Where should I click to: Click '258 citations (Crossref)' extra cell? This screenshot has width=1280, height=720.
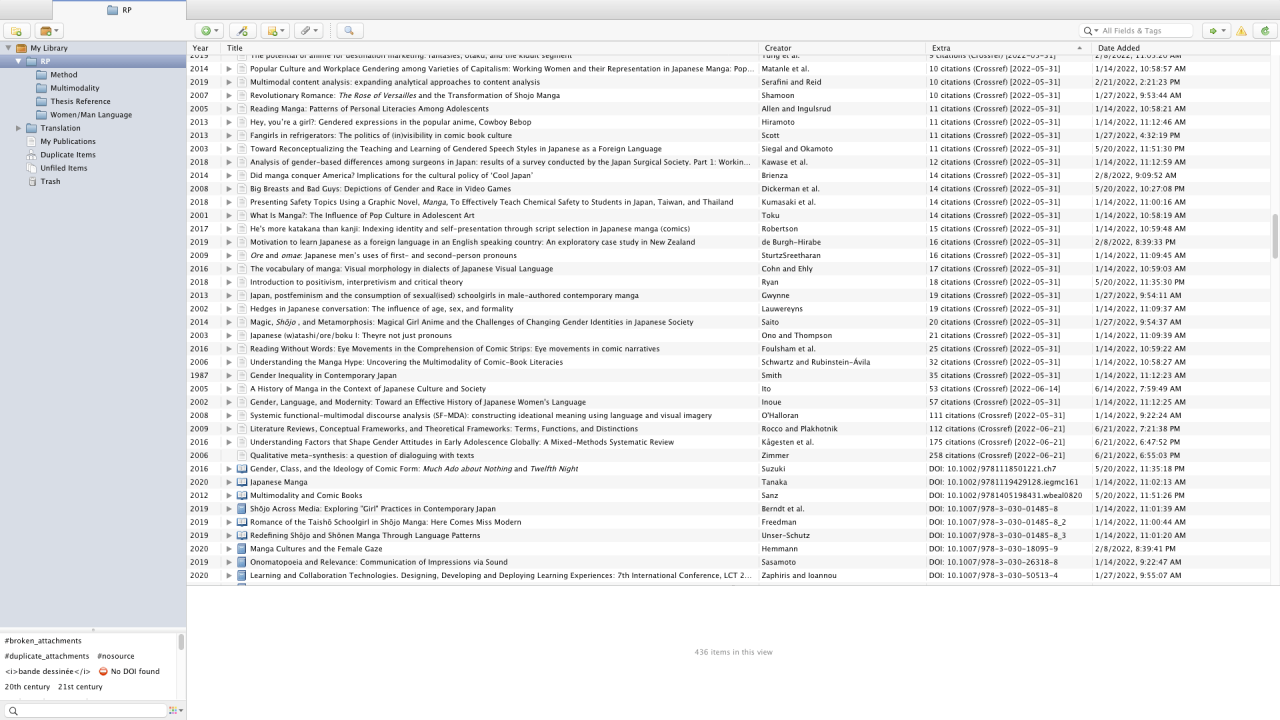[997, 455]
